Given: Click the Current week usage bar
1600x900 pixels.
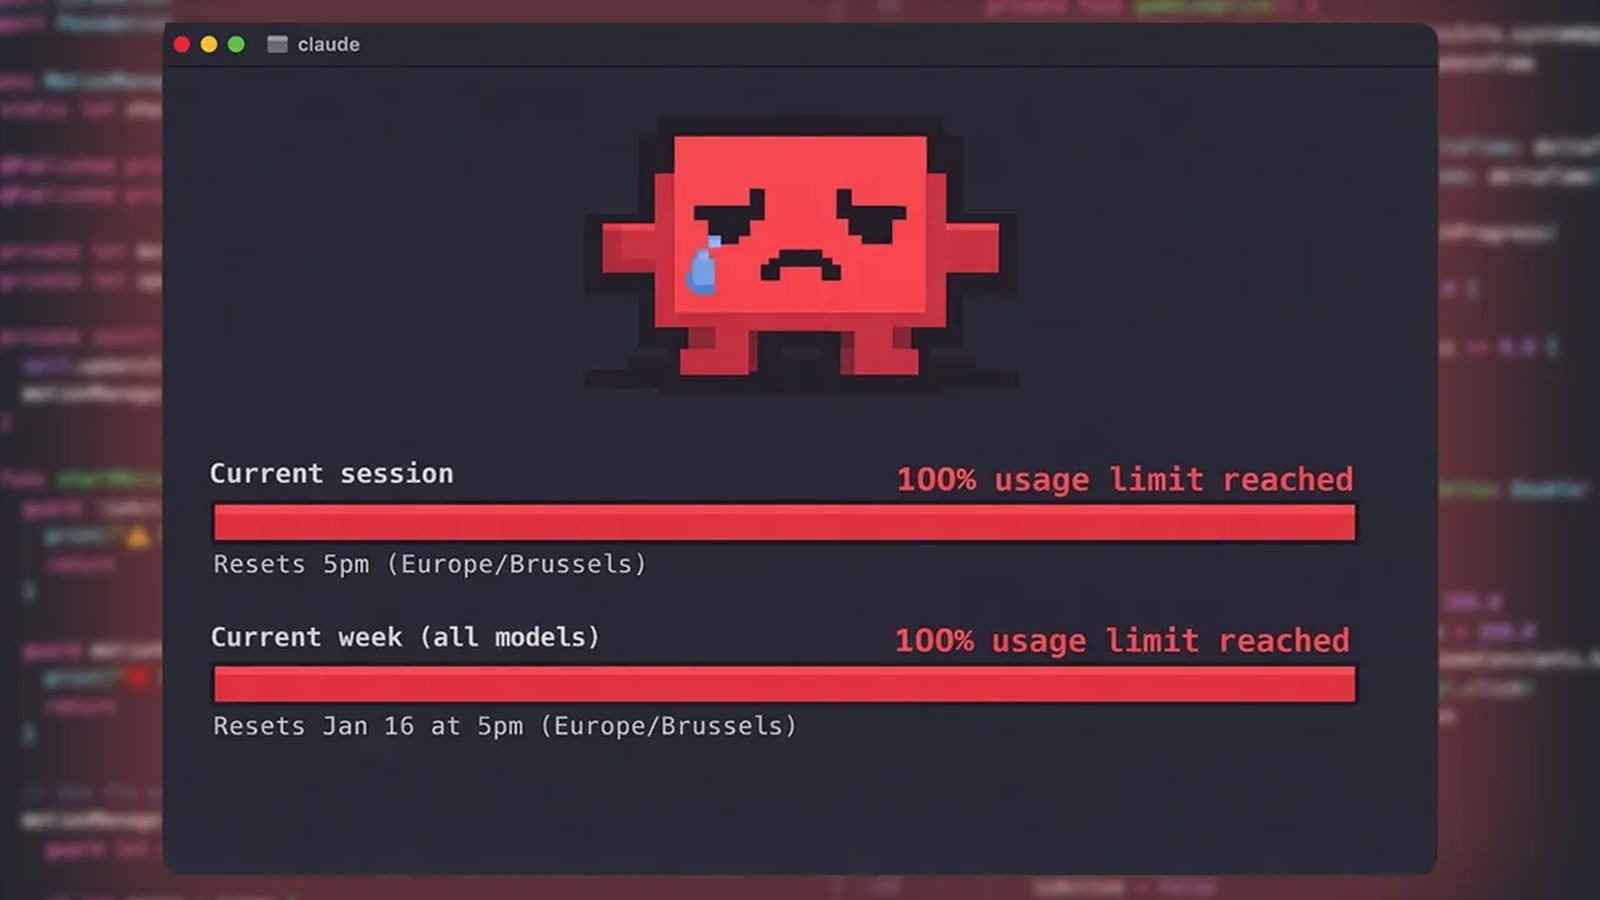Looking at the screenshot, I should point(785,684).
